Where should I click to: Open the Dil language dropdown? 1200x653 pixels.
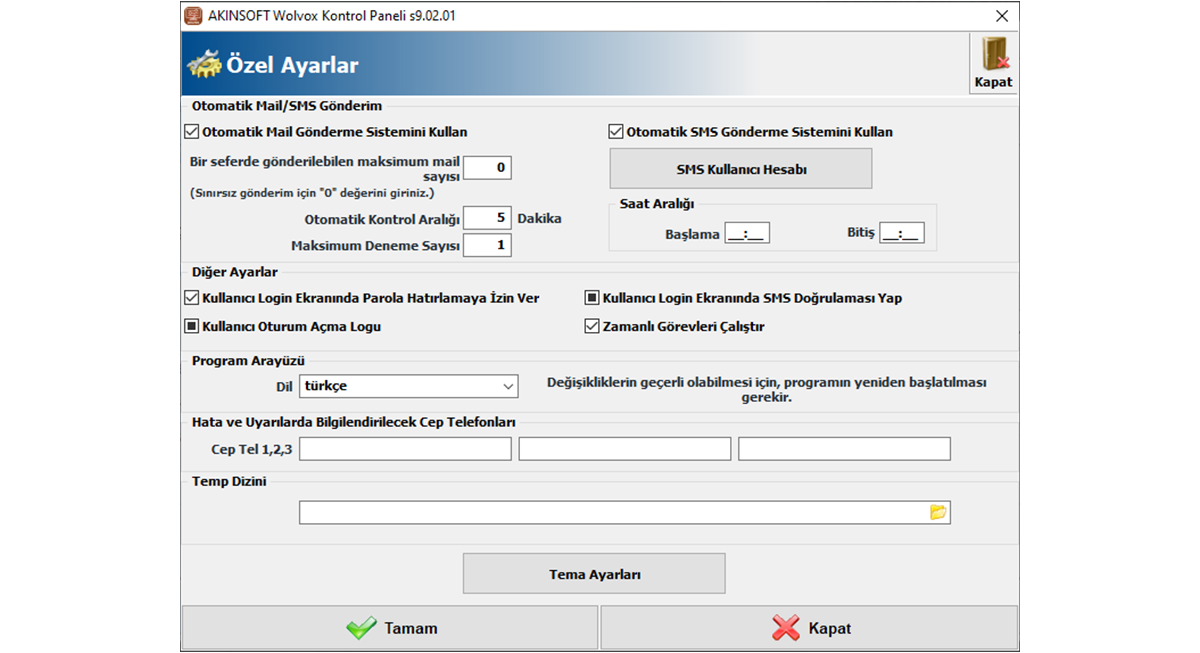click(408, 386)
